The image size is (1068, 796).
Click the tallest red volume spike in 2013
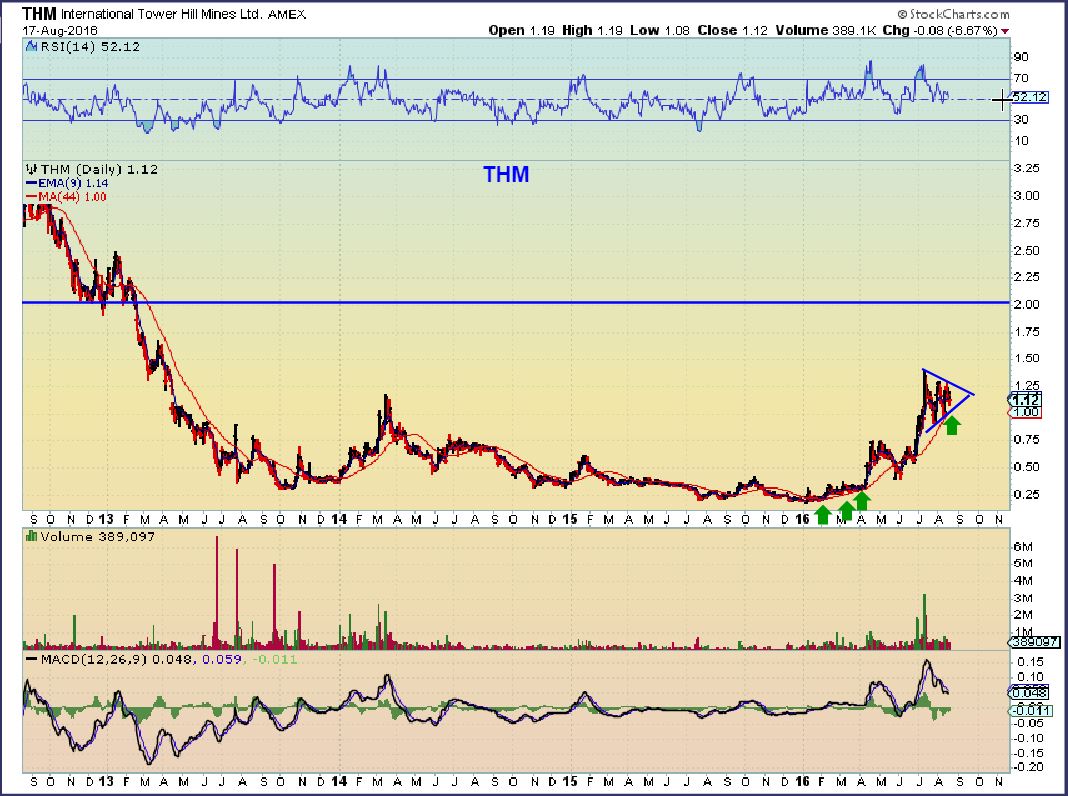217,590
